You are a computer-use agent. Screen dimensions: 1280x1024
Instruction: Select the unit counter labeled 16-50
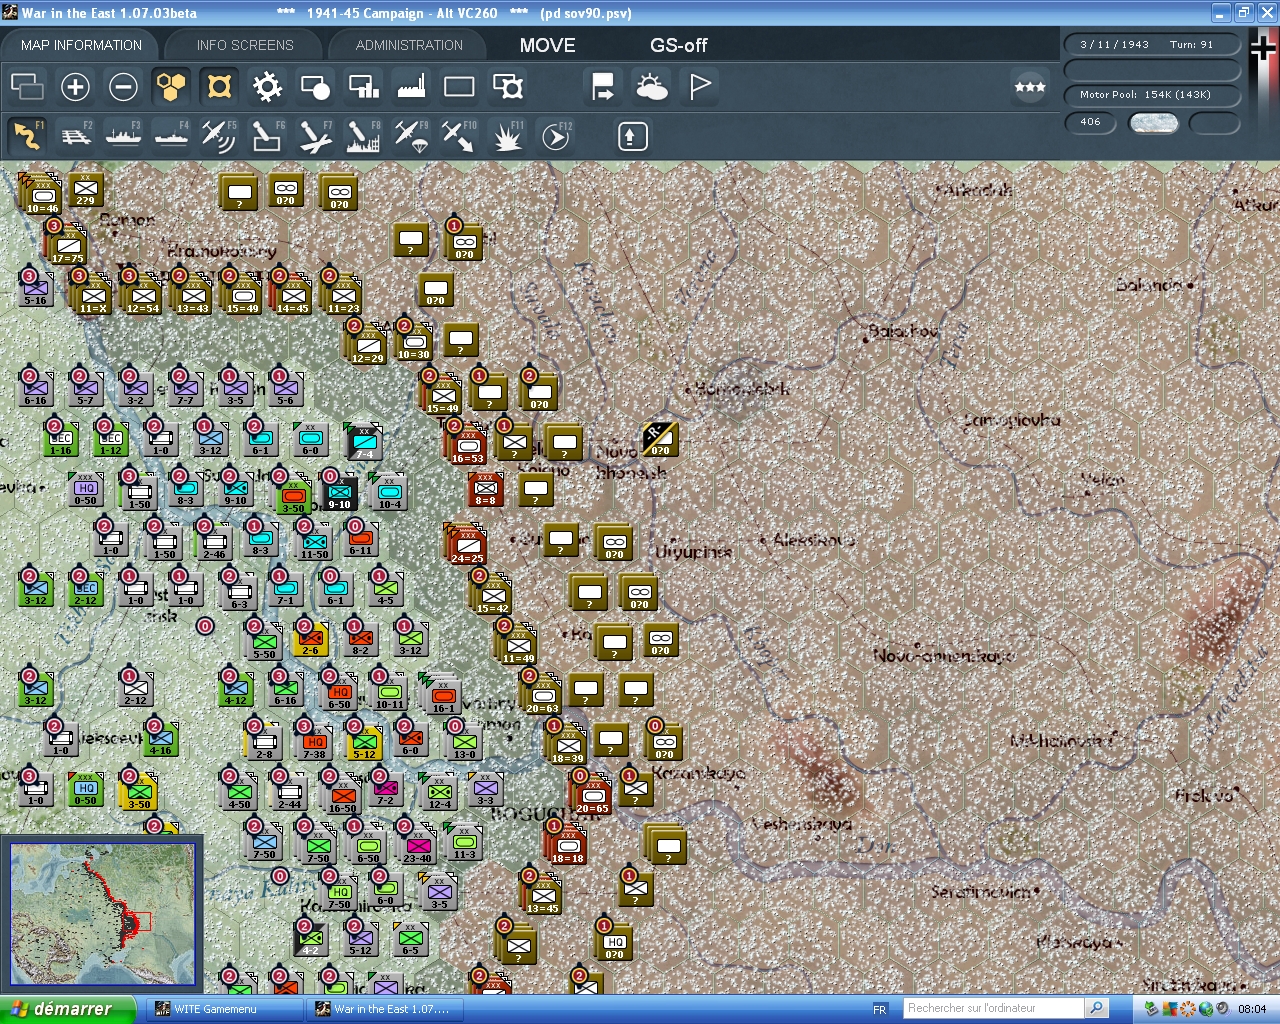[x=342, y=796]
